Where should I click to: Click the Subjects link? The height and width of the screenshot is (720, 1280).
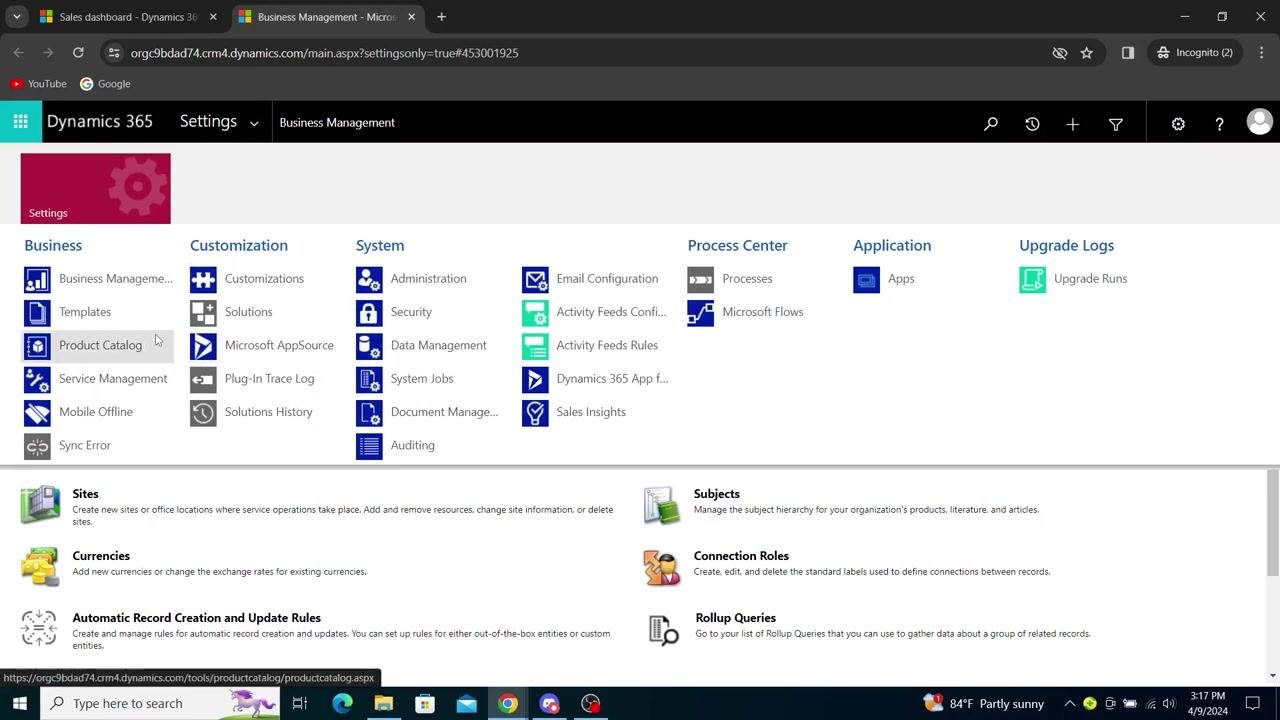[717, 494]
